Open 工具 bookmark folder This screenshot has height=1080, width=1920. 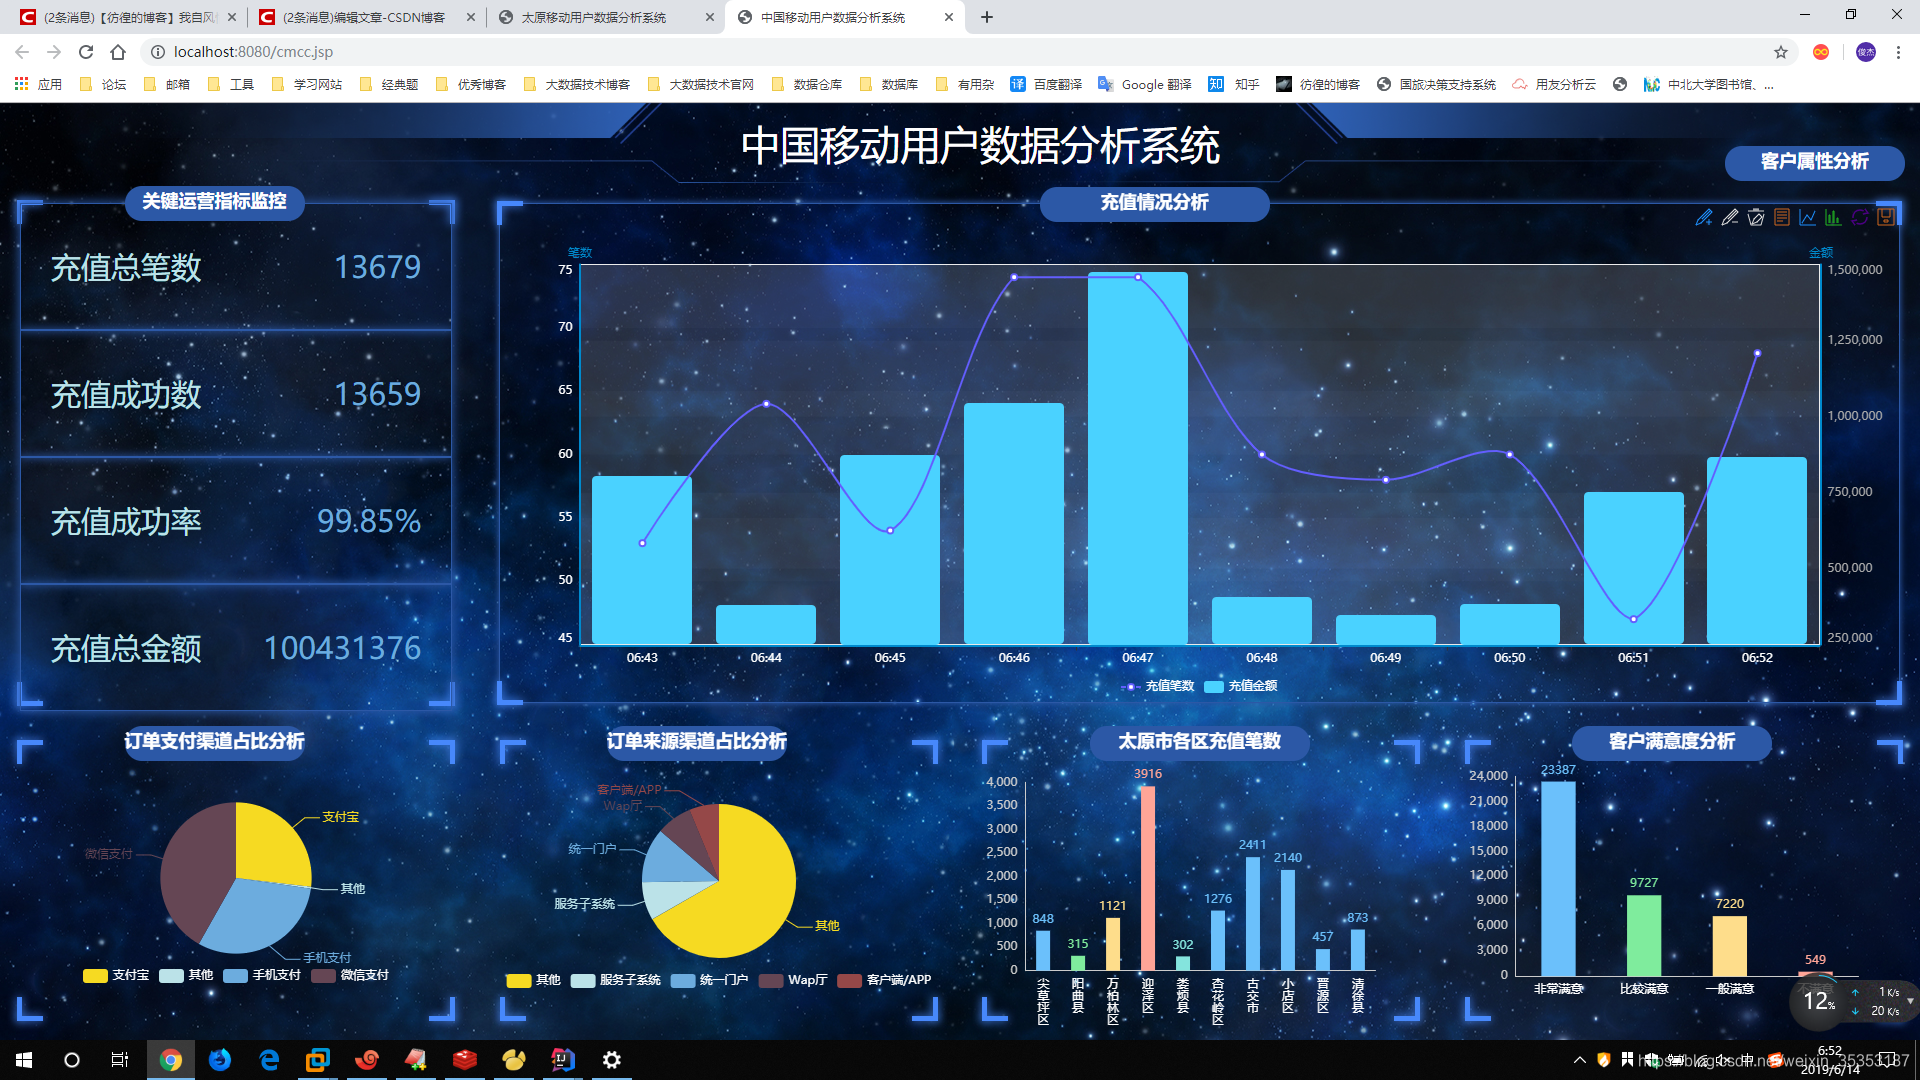(230, 85)
